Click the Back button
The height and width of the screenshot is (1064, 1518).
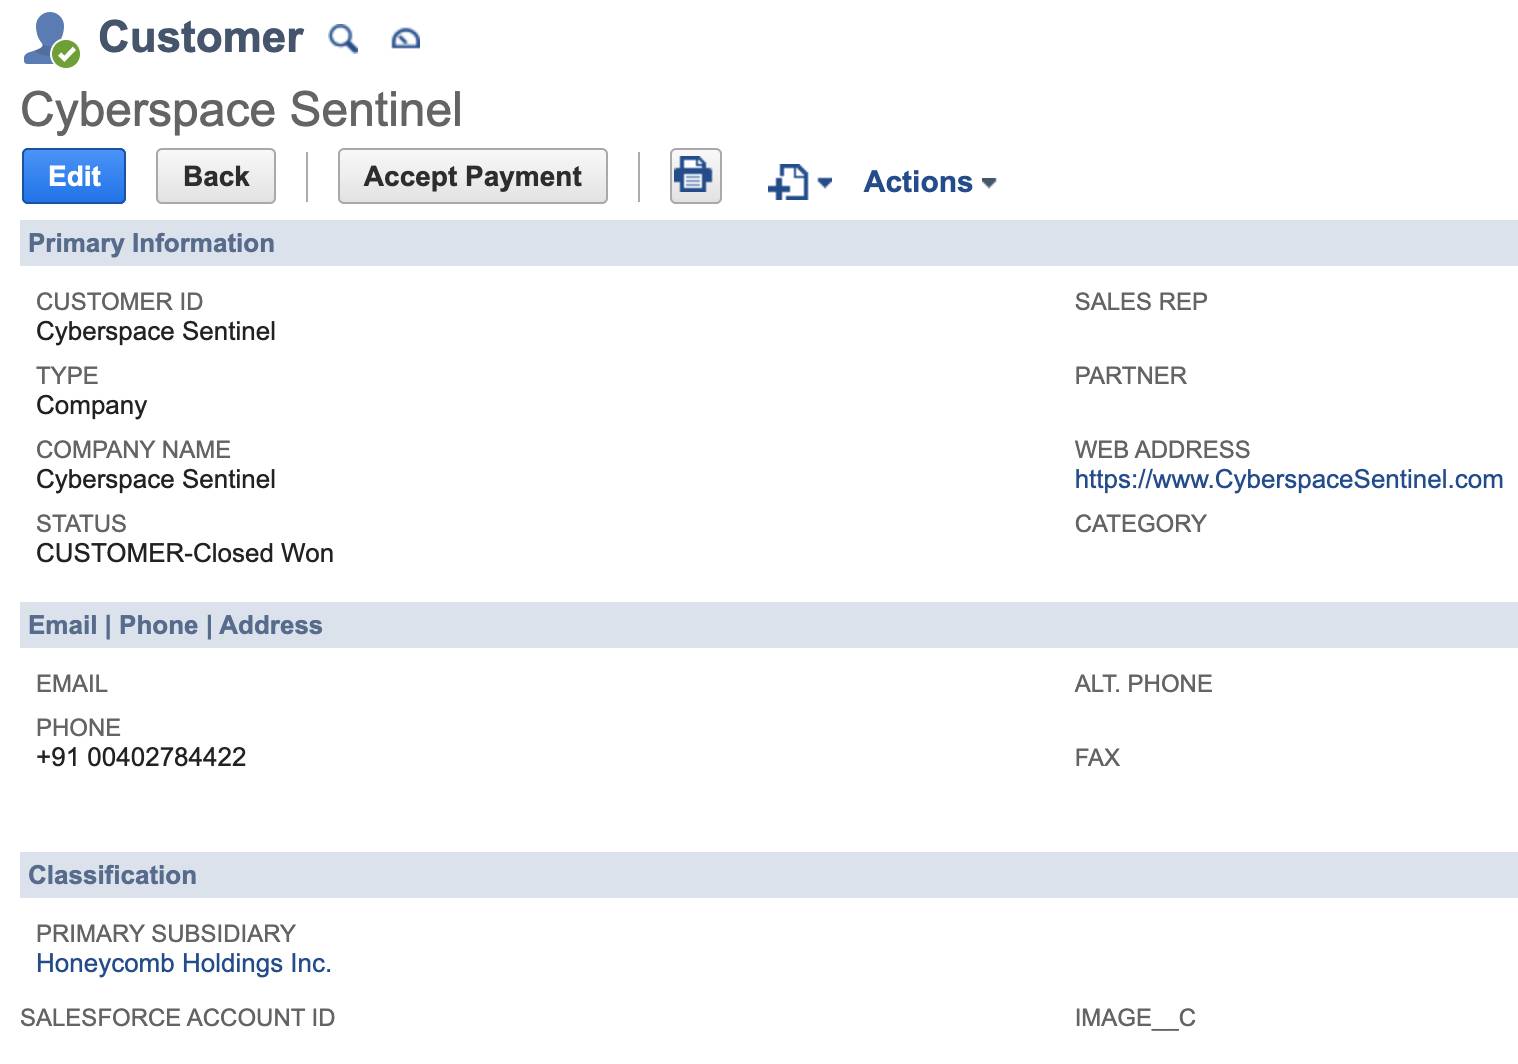click(215, 175)
